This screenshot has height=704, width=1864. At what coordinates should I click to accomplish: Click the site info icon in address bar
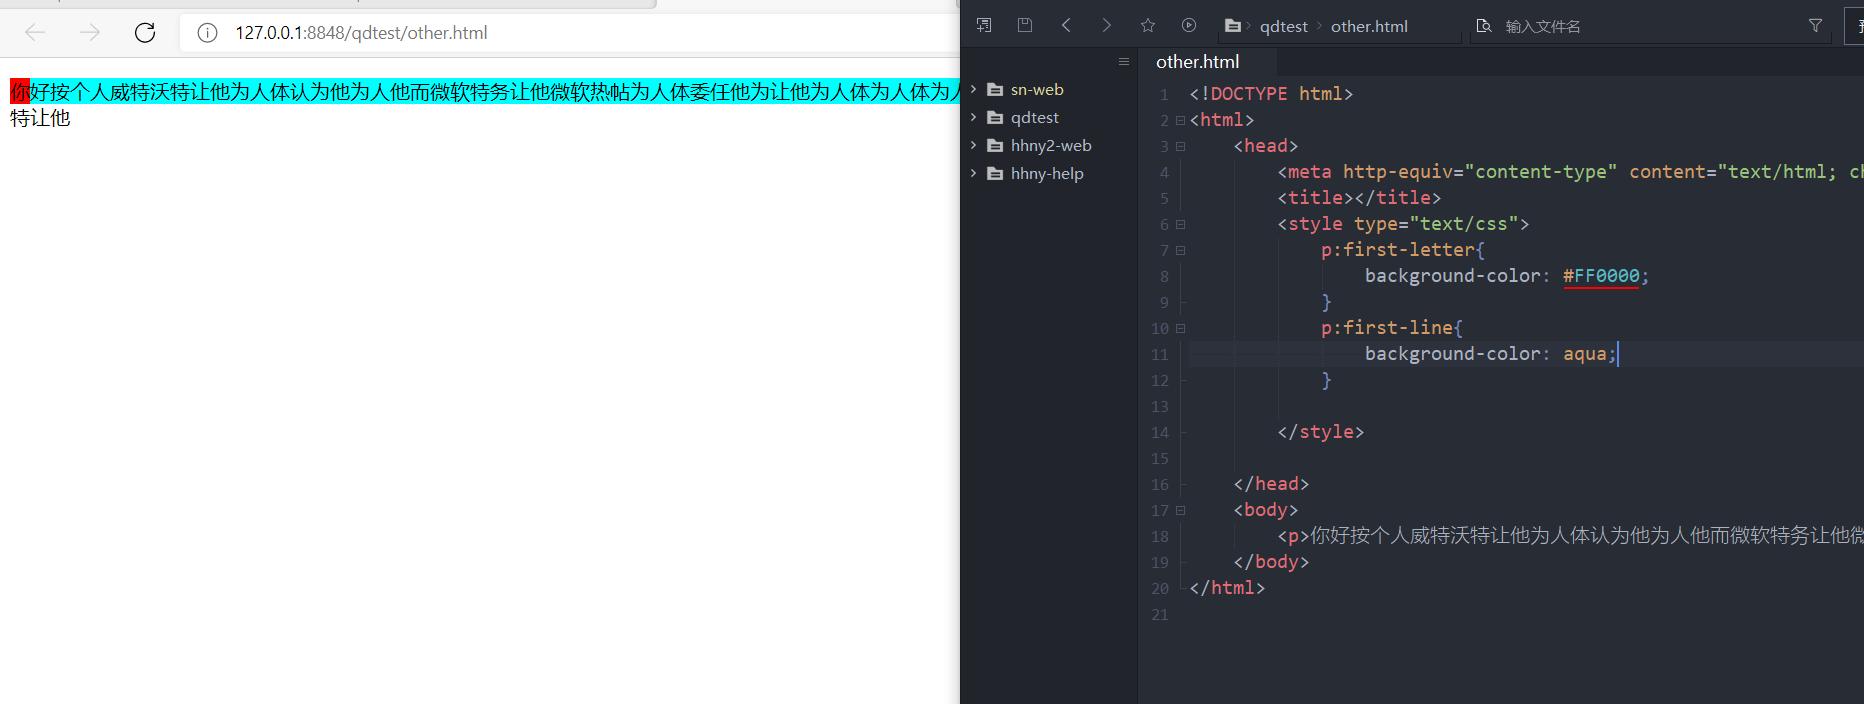pos(207,33)
